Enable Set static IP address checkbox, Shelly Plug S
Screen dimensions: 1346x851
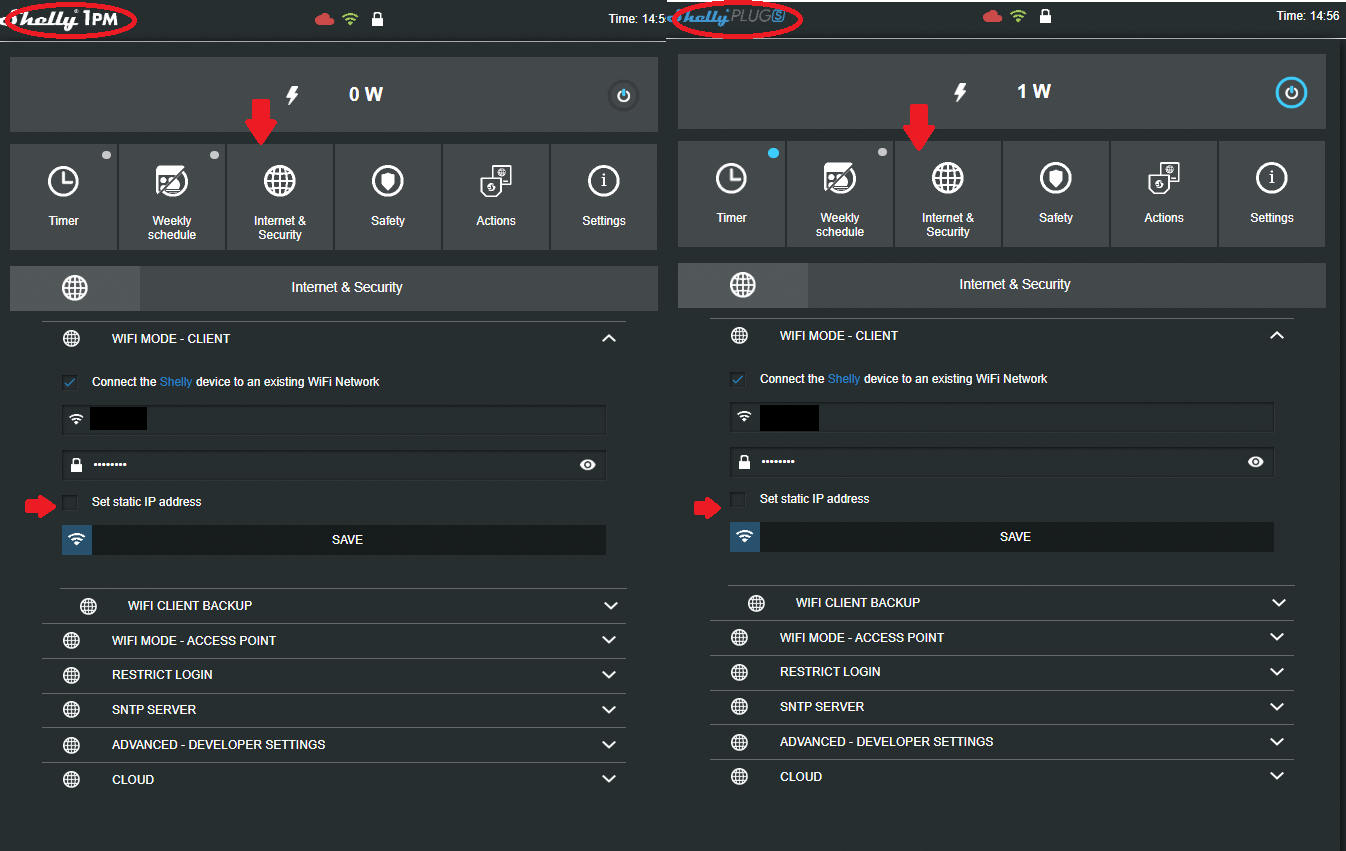pos(737,499)
